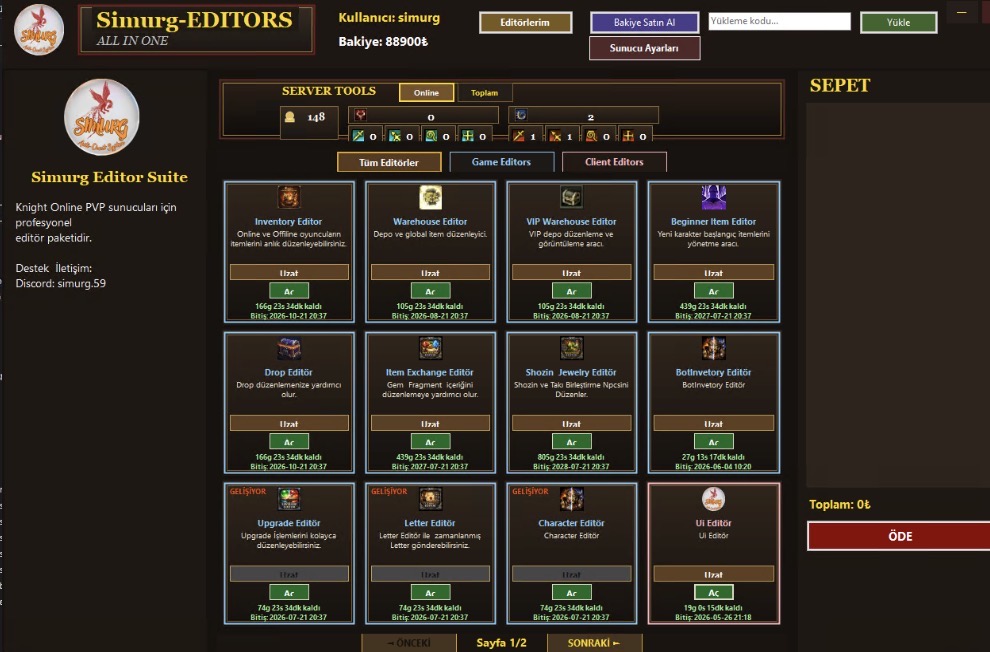Click Uzat on the Item Exchange Editör
990x652 pixels.
(430, 423)
